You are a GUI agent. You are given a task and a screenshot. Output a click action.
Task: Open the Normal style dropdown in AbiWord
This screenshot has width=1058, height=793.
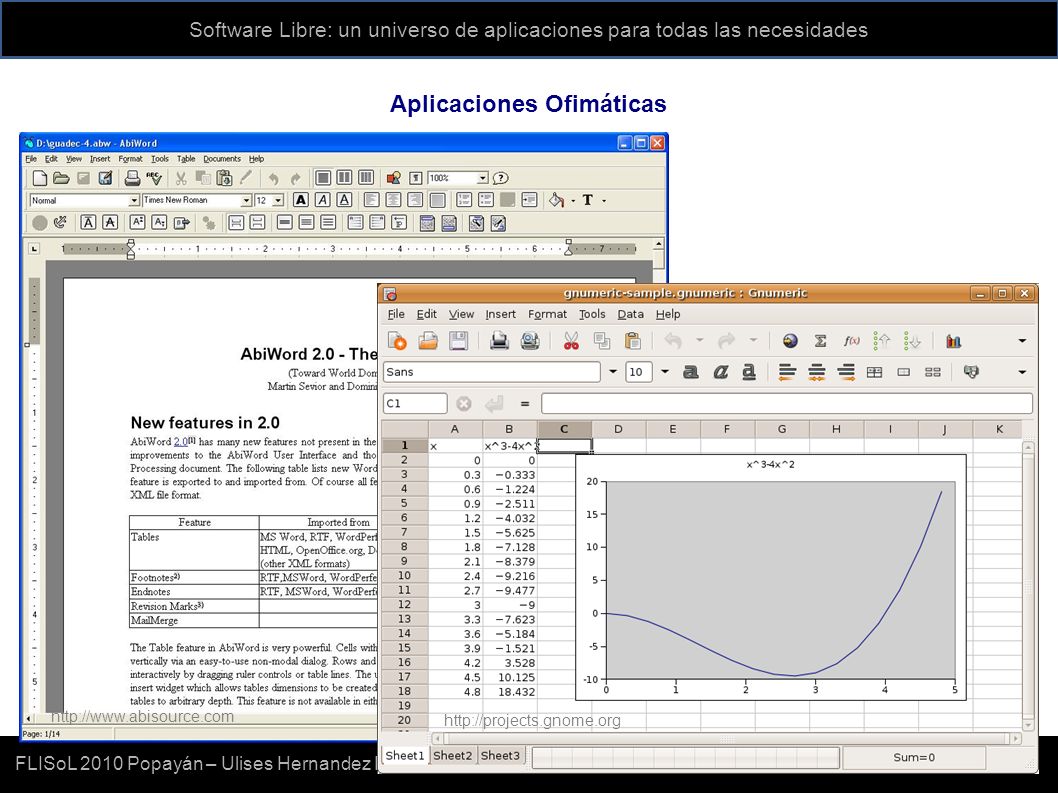click(x=134, y=200)
